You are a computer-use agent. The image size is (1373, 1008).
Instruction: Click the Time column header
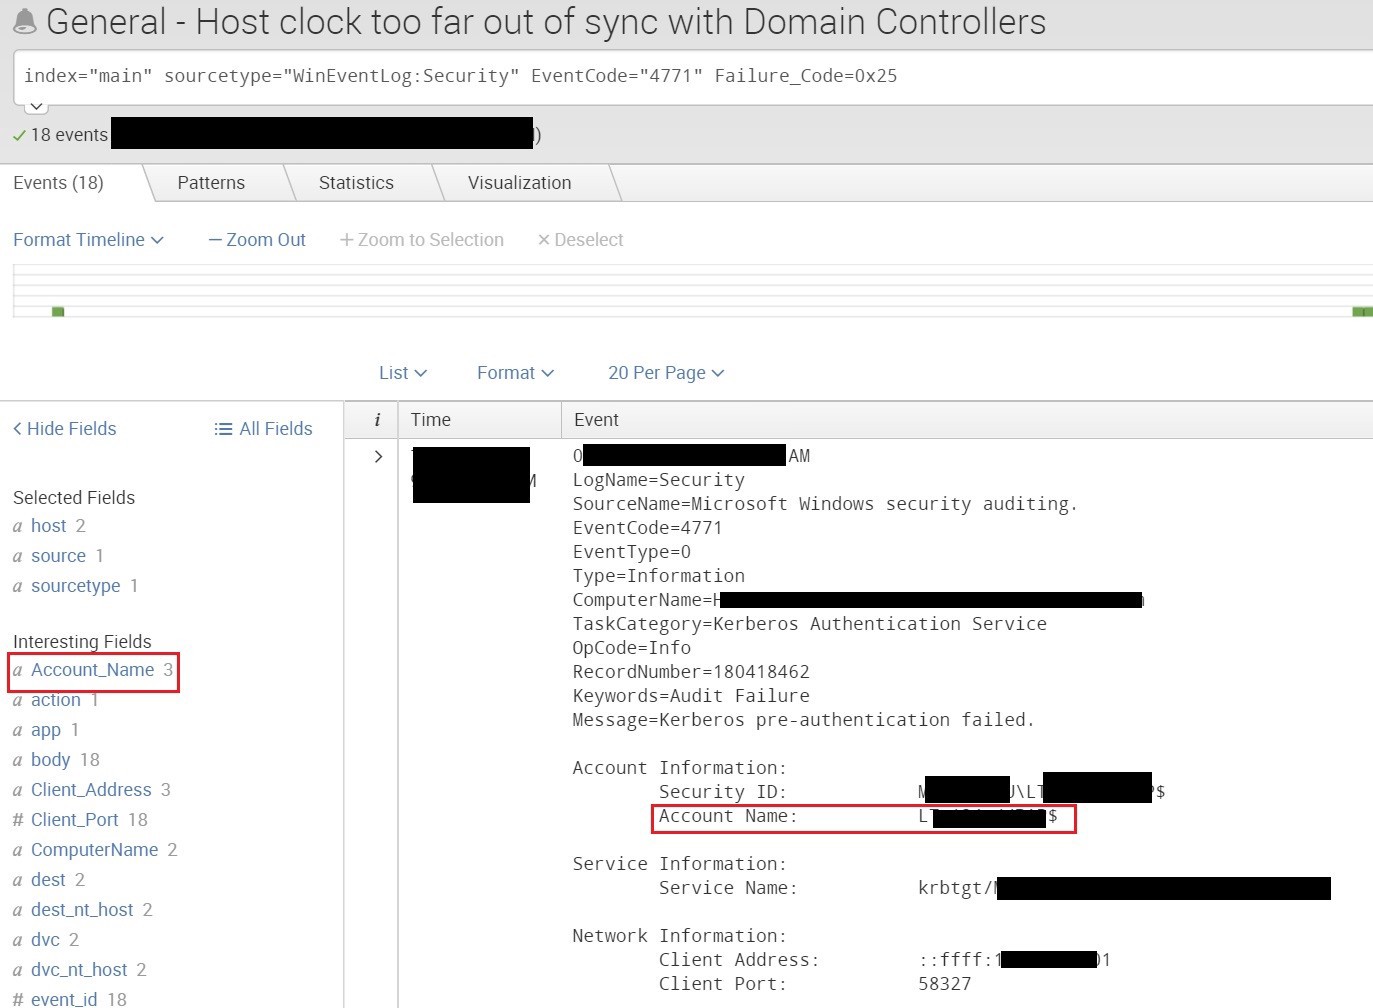[431, 420]
